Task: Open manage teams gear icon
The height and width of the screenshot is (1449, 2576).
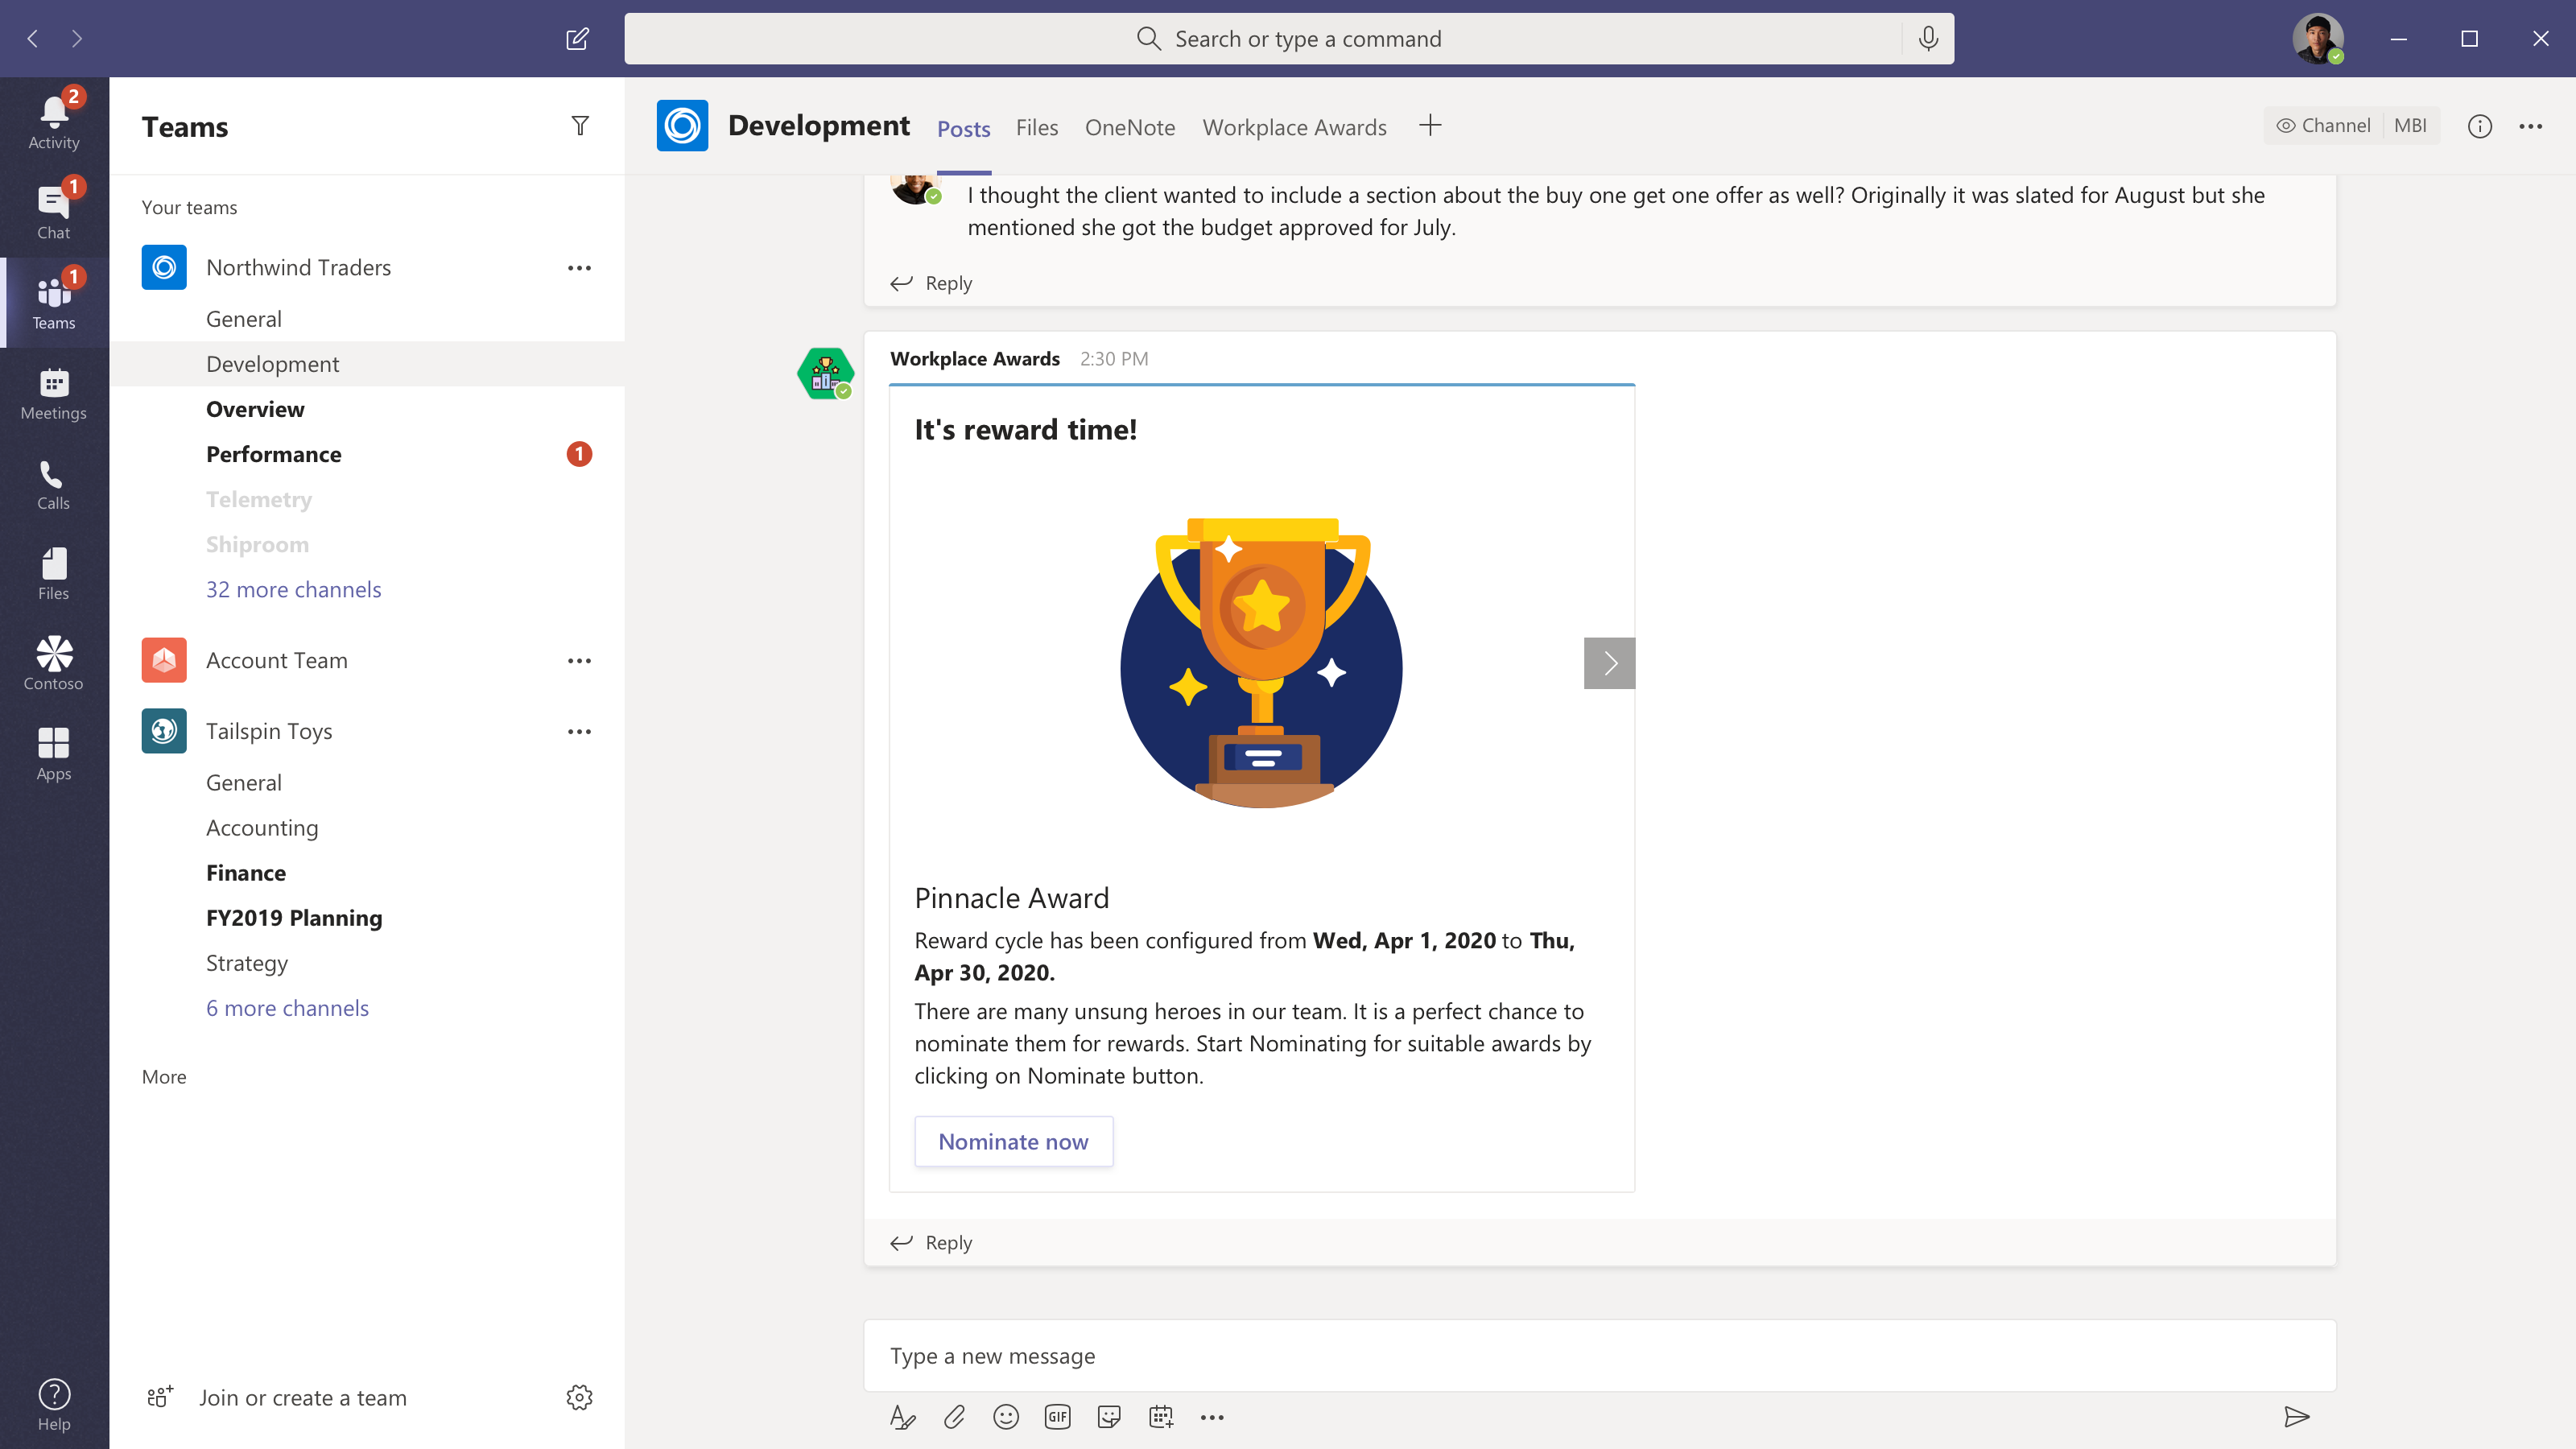Action: pos(580,1397)
